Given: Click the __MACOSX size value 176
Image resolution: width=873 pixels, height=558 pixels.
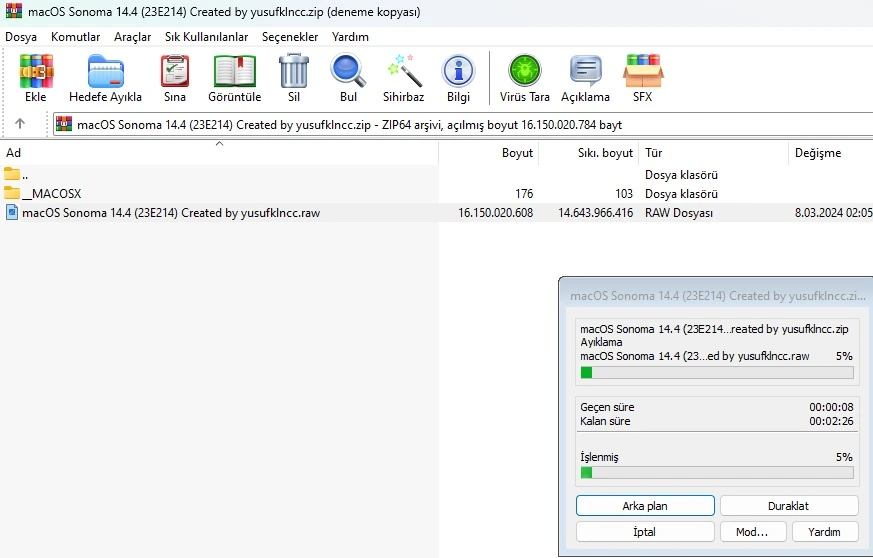Looking at the screenshot, I should 524,194.
